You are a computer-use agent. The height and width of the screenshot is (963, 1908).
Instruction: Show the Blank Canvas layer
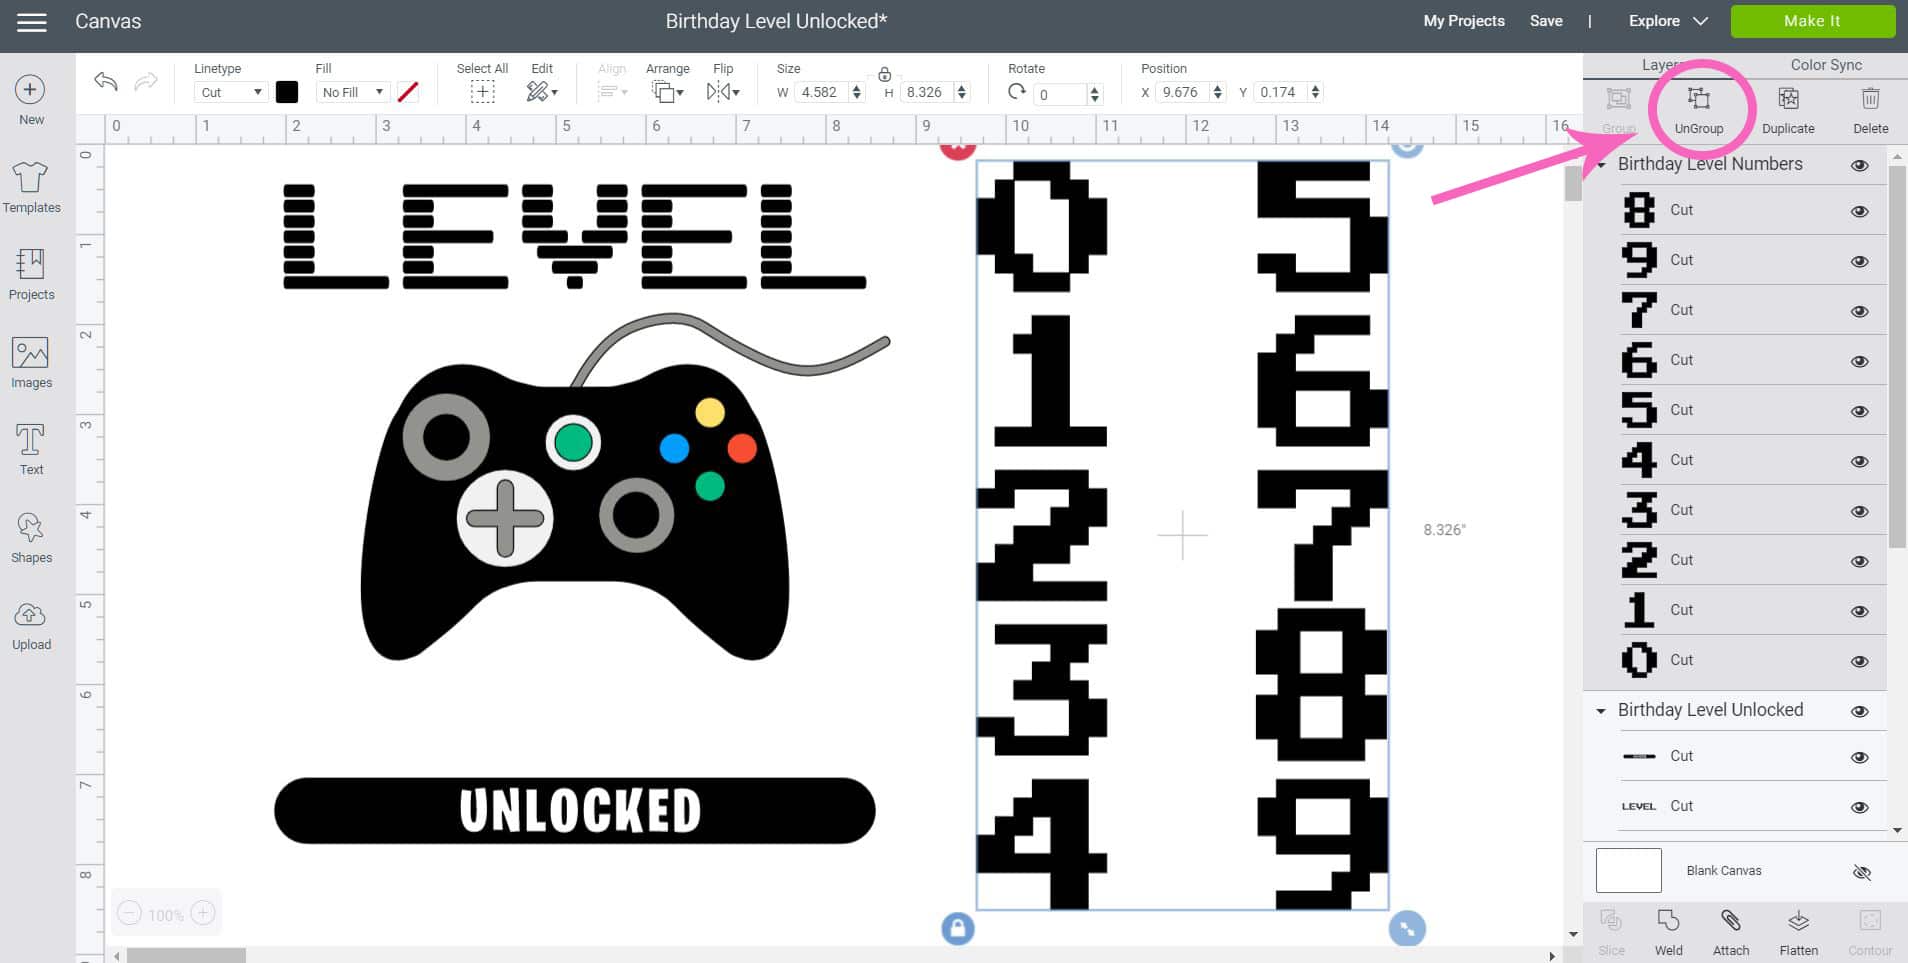click(1861, 872)
